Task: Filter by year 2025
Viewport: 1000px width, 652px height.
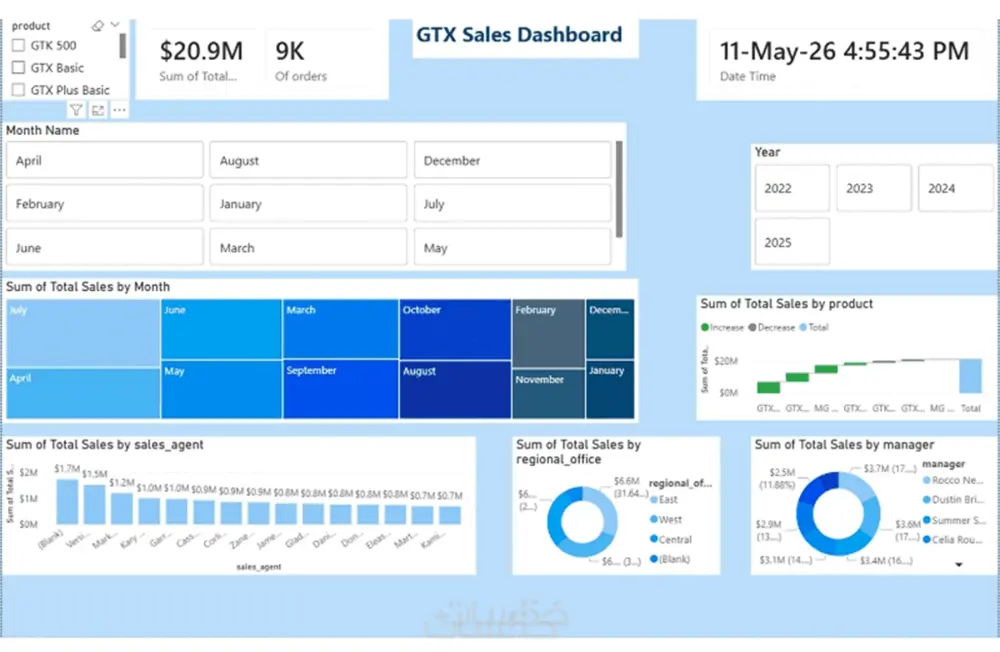Action: point(792,242)
